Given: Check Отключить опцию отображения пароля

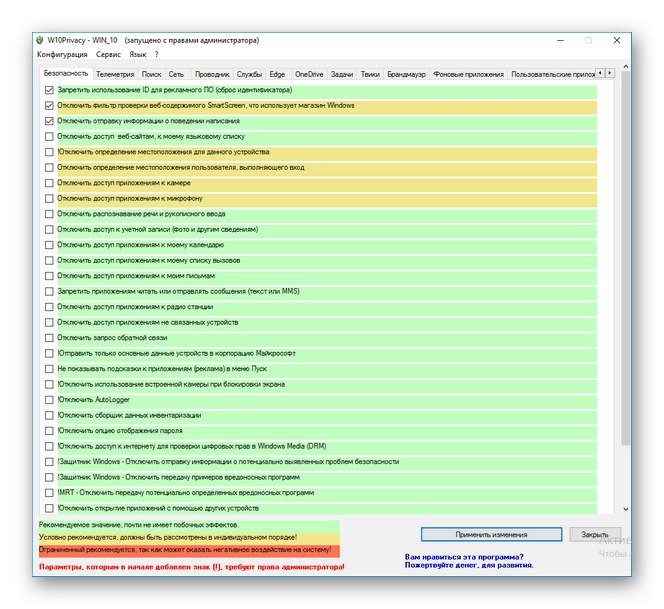Looking at the screenshot, I should click(49, 431).
